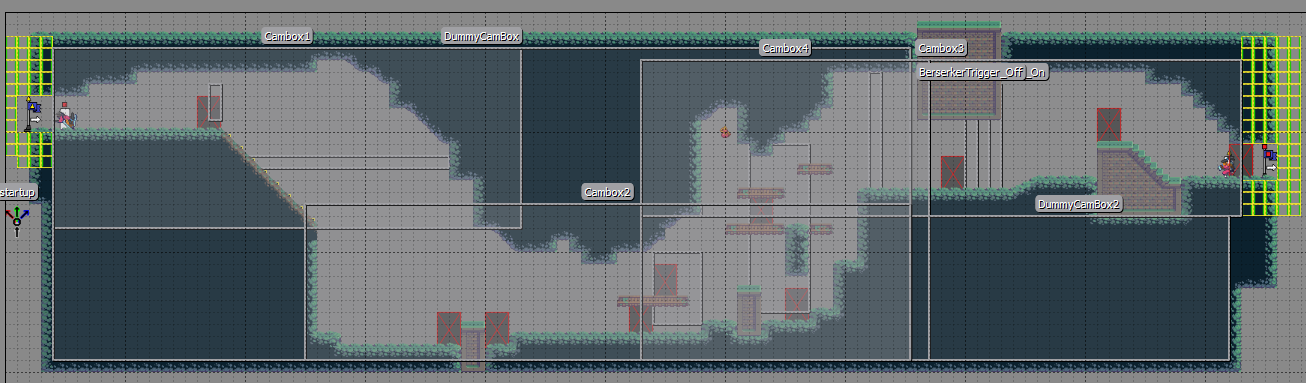Screen dimensions: 1306x383
Task: Select the Cambox4 label
Action: point(786,48)
